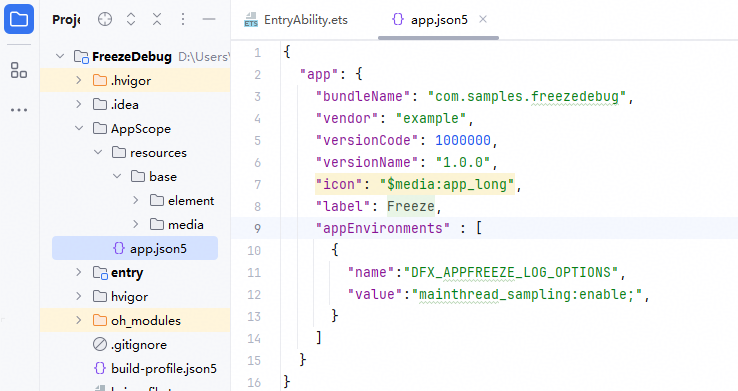Click the entry module folder icon
Viewport: 738px width, 391px height.
[x=100, y=272]
